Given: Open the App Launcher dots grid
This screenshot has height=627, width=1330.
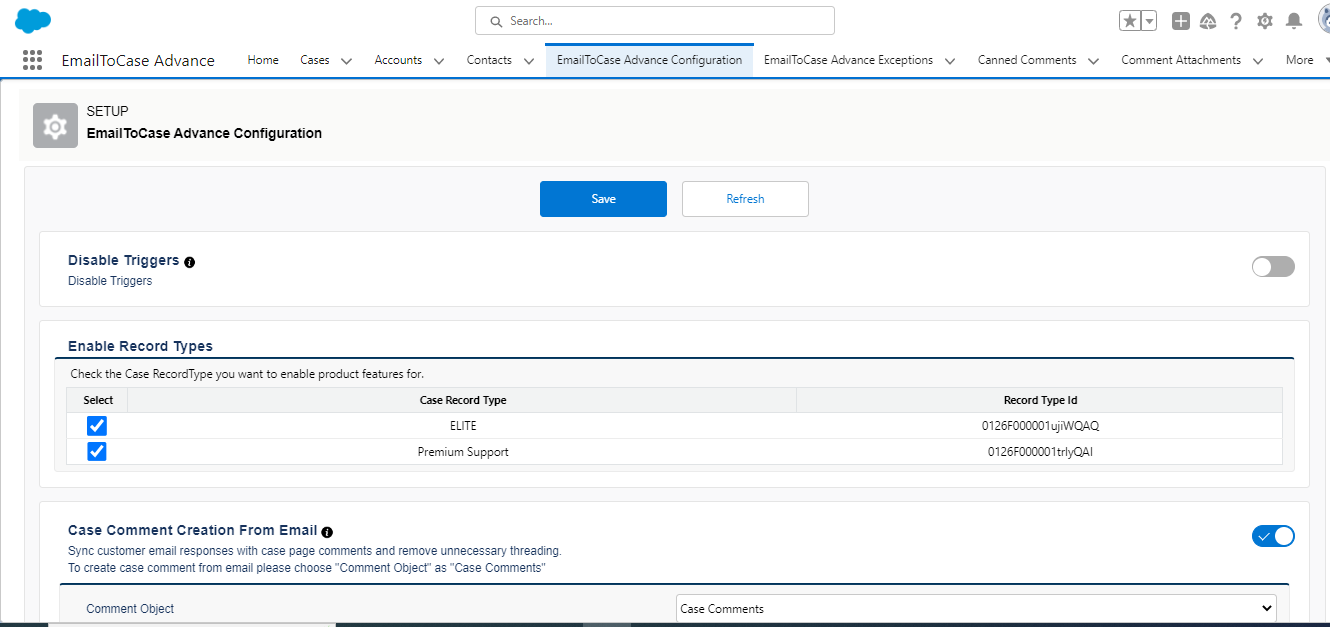Looking at the screenshot, I should pyautogui.click(x=32, y=60).
